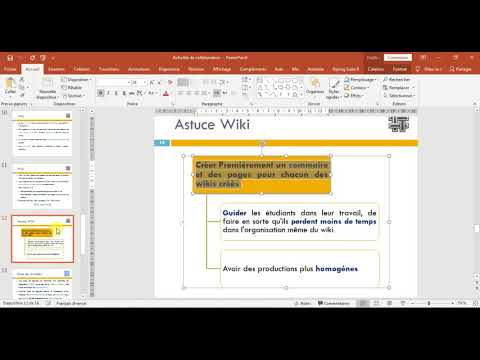Switch to the Transitions tab
This screenshot has height=360, width=480.
[109, 69]
